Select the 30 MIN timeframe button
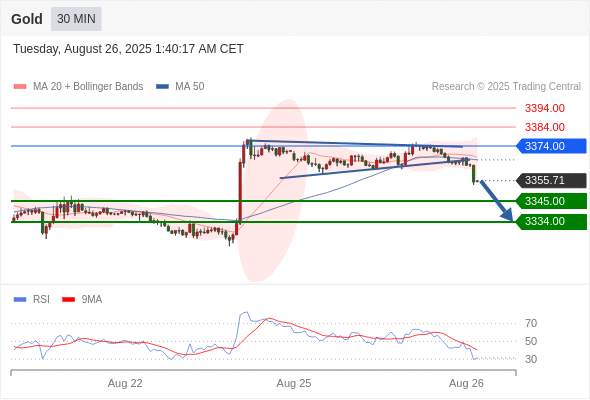 point(76,18)
